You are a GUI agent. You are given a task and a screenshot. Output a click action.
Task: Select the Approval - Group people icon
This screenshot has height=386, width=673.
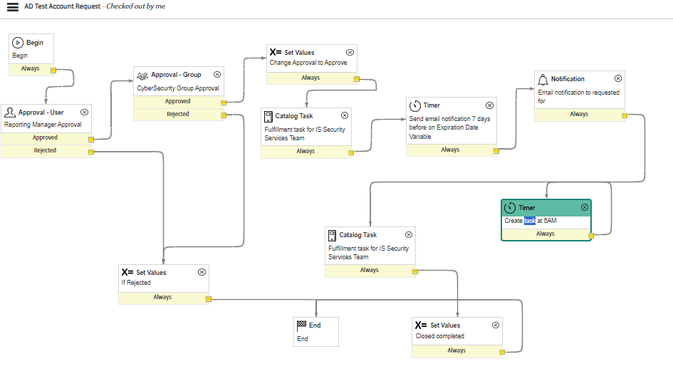coord(142,75)
